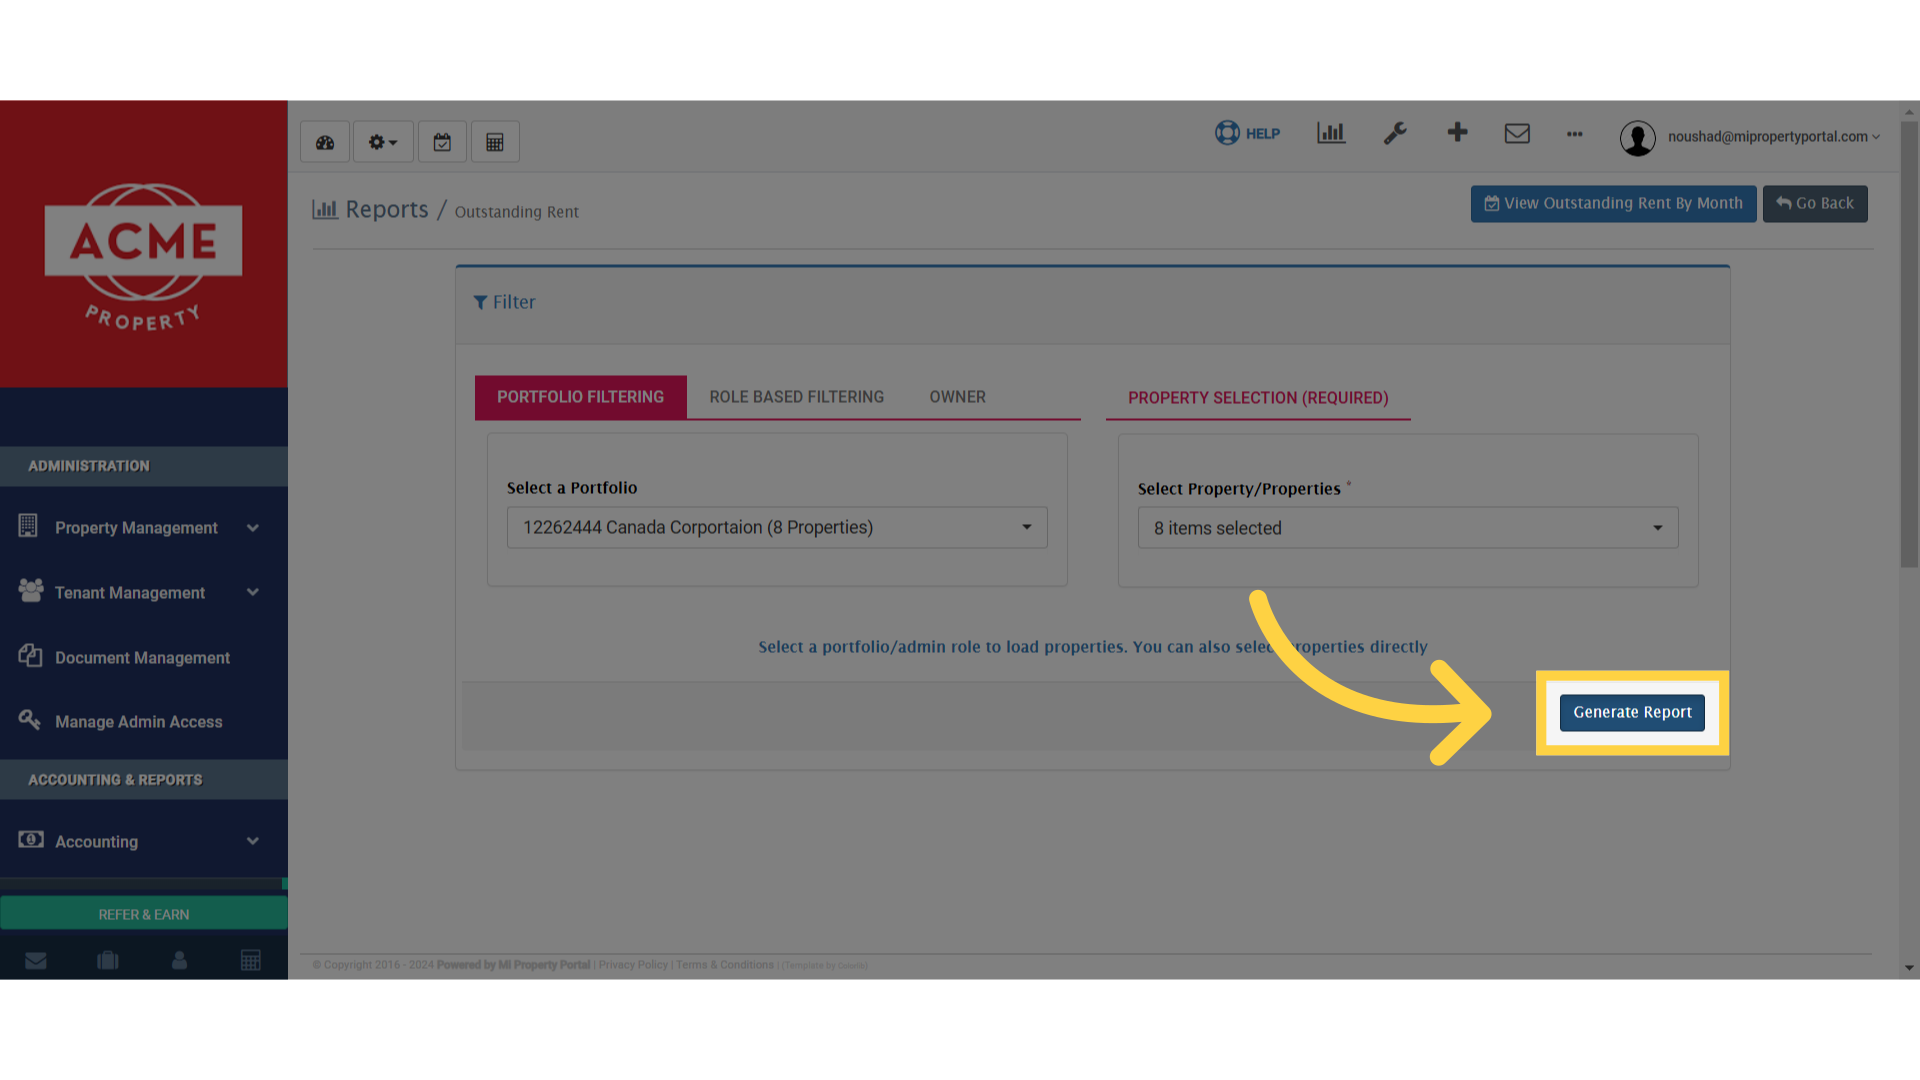The width and height of the screenshot is (1920, 1080).
Task: Click the Reports breadcrumb link
Action: click(386, 210)
